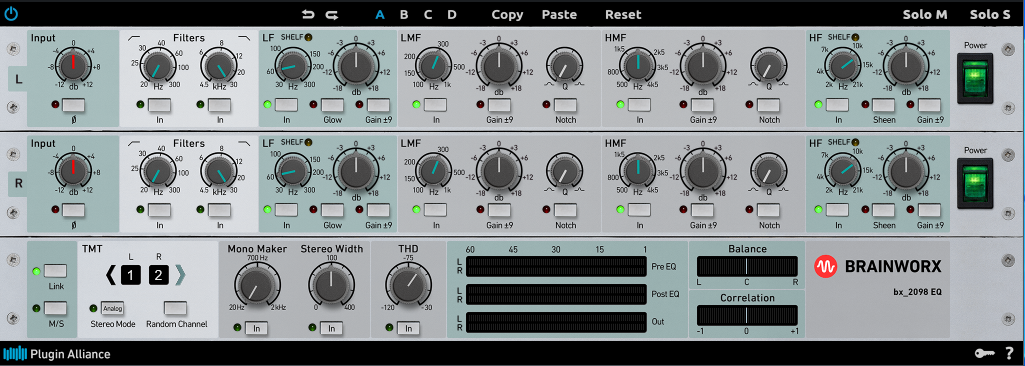This screenshot has height=366, width=1025.
Task: Click the Pre EQ level meter
Action: pyautogui.click(x=557, y=266)
